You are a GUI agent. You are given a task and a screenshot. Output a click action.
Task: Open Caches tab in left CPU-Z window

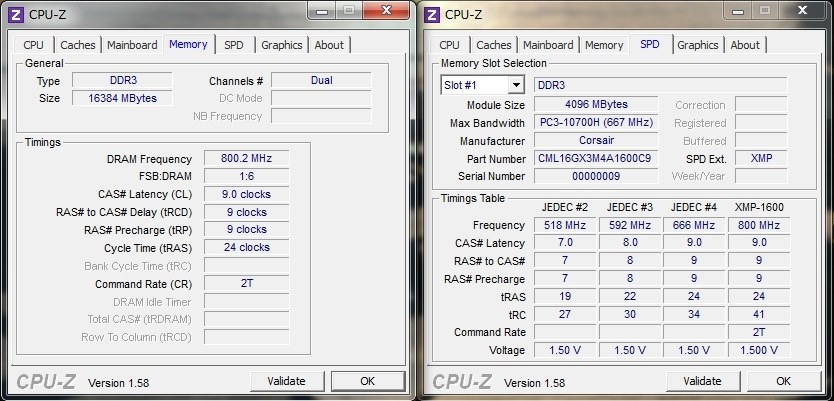tap(78, 45)
